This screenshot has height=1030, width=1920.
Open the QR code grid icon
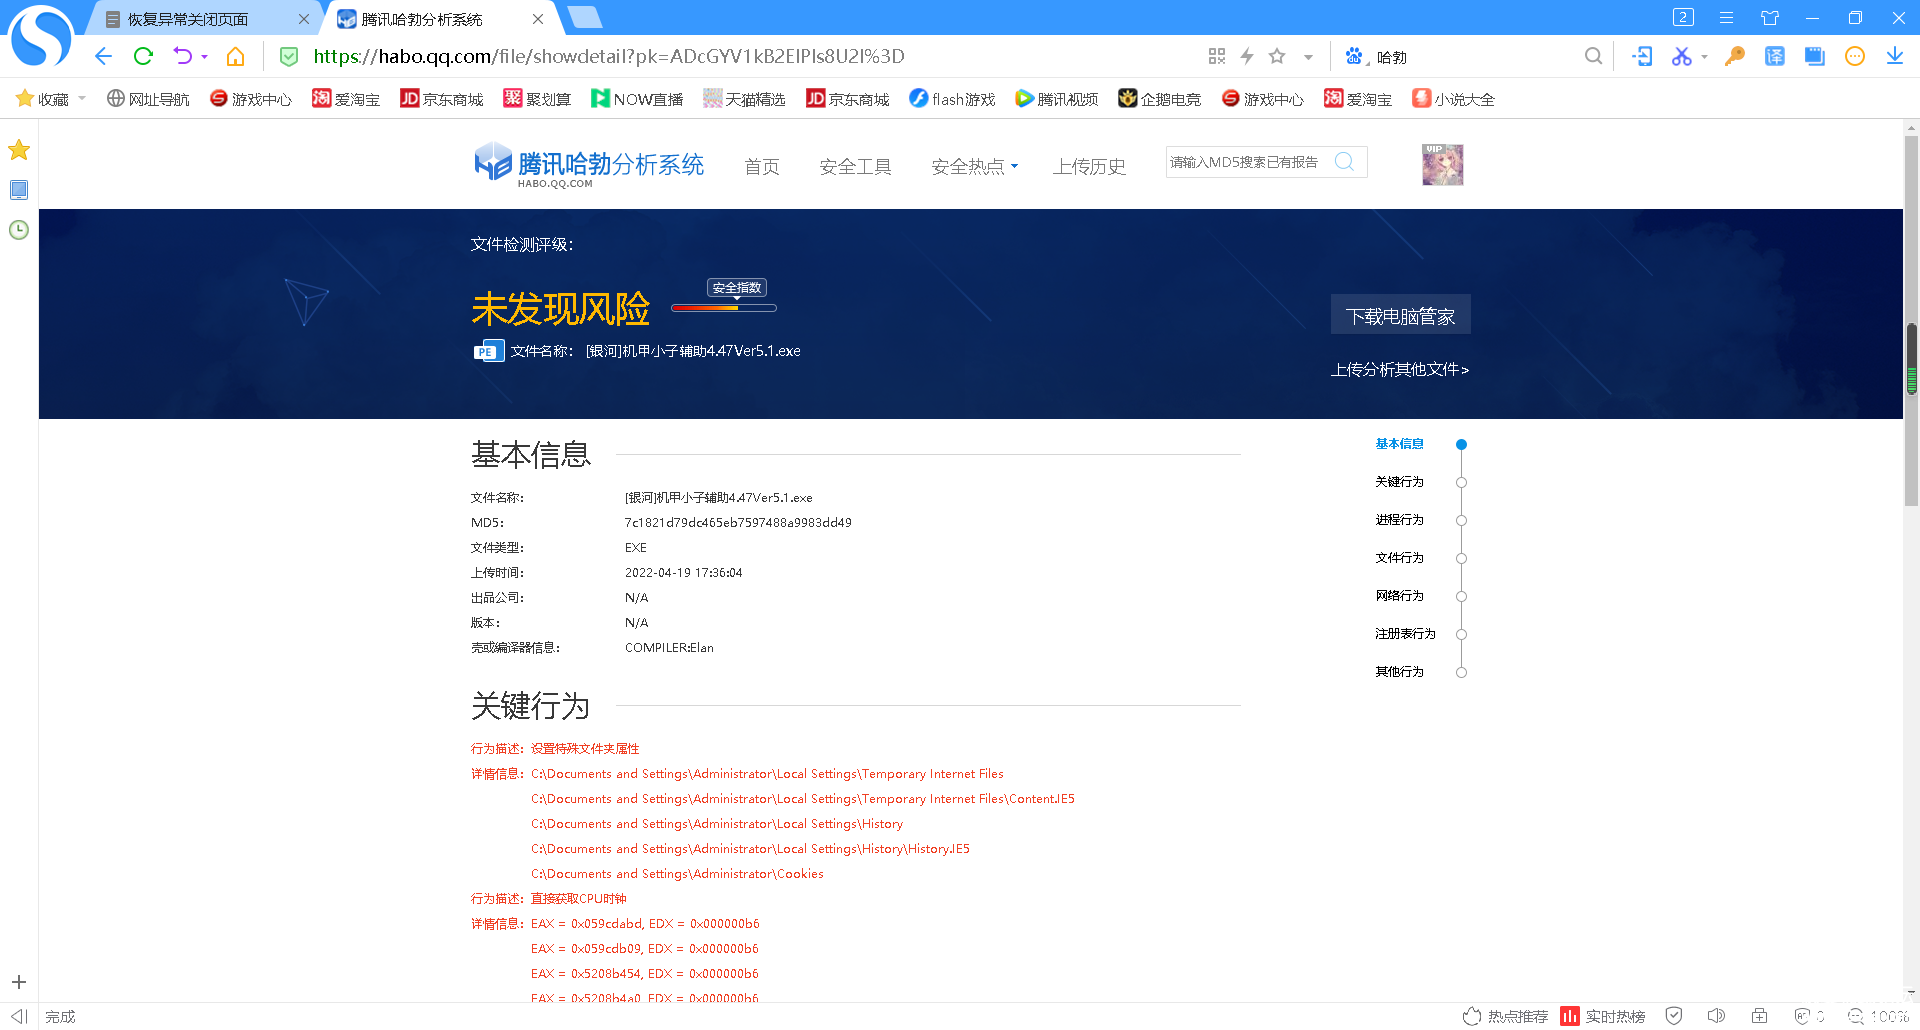[x=1217, y=57]
